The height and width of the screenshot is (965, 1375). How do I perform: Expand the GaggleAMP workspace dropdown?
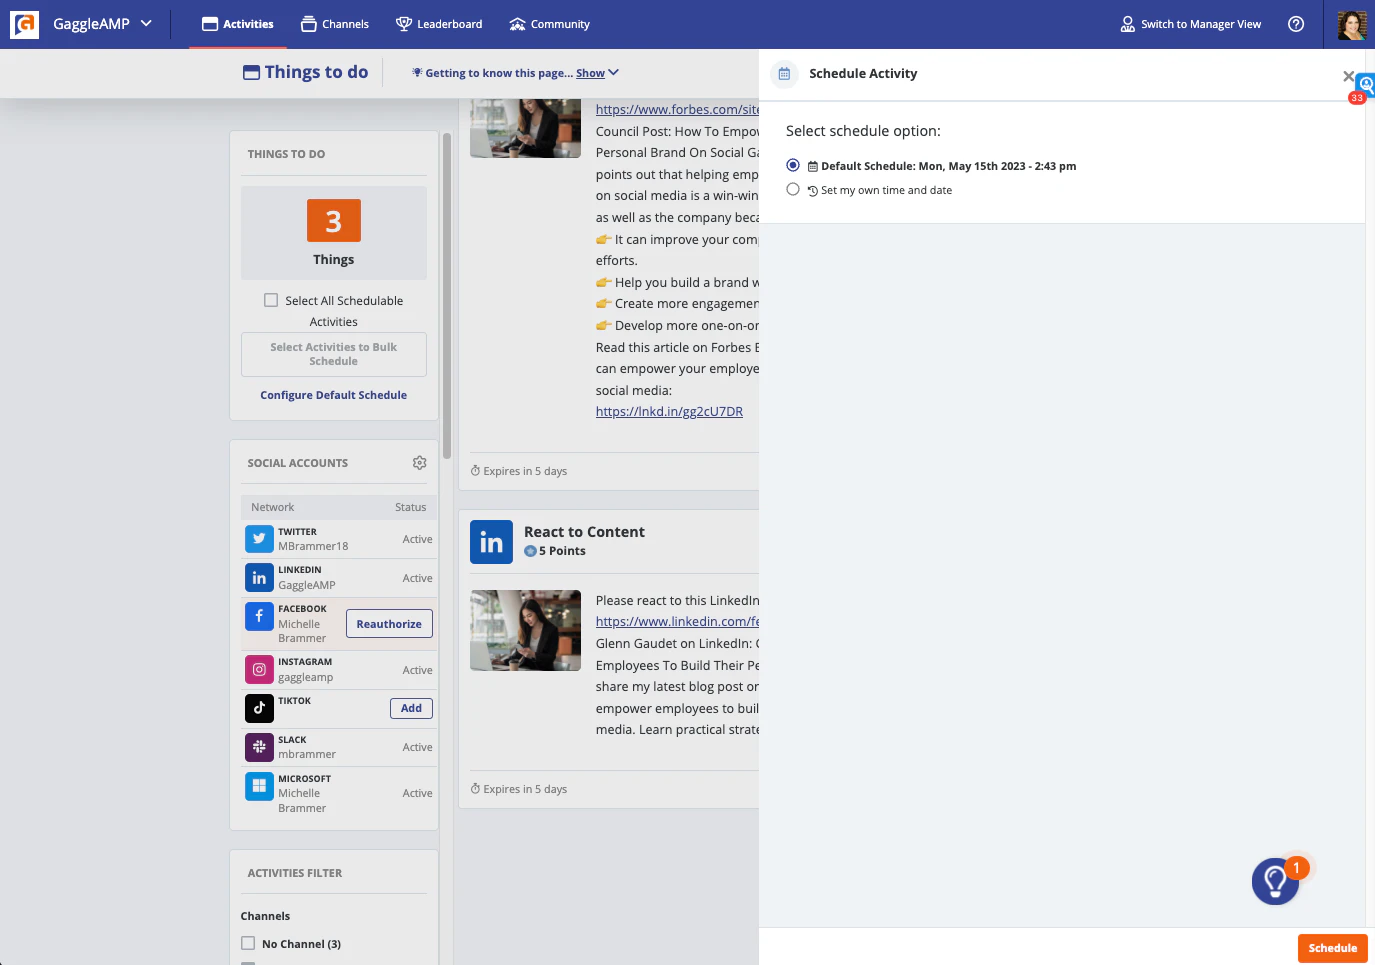point(145,23)
